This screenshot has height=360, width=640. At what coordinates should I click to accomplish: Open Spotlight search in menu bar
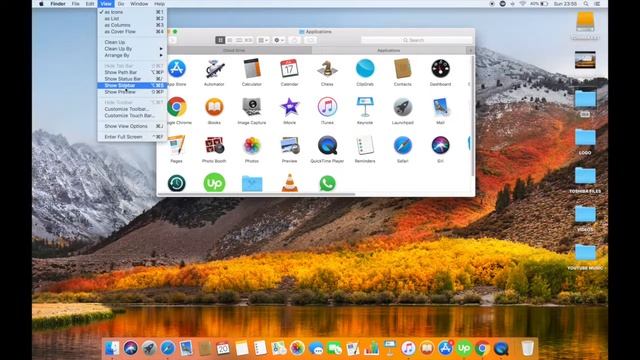[x=586, y=4]
